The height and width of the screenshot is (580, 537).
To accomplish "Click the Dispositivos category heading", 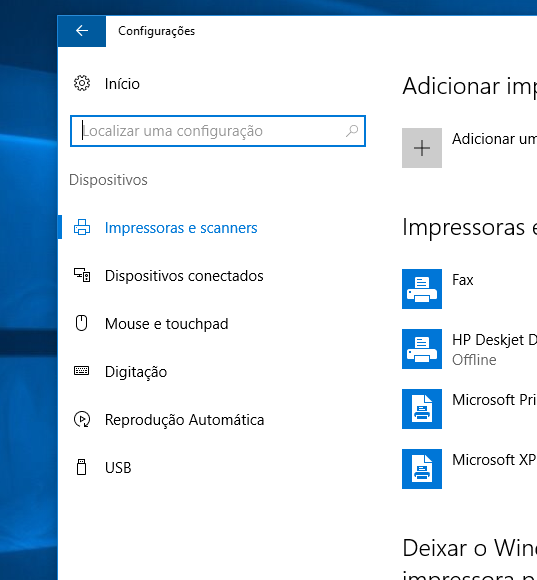I will tap(108, 180).
